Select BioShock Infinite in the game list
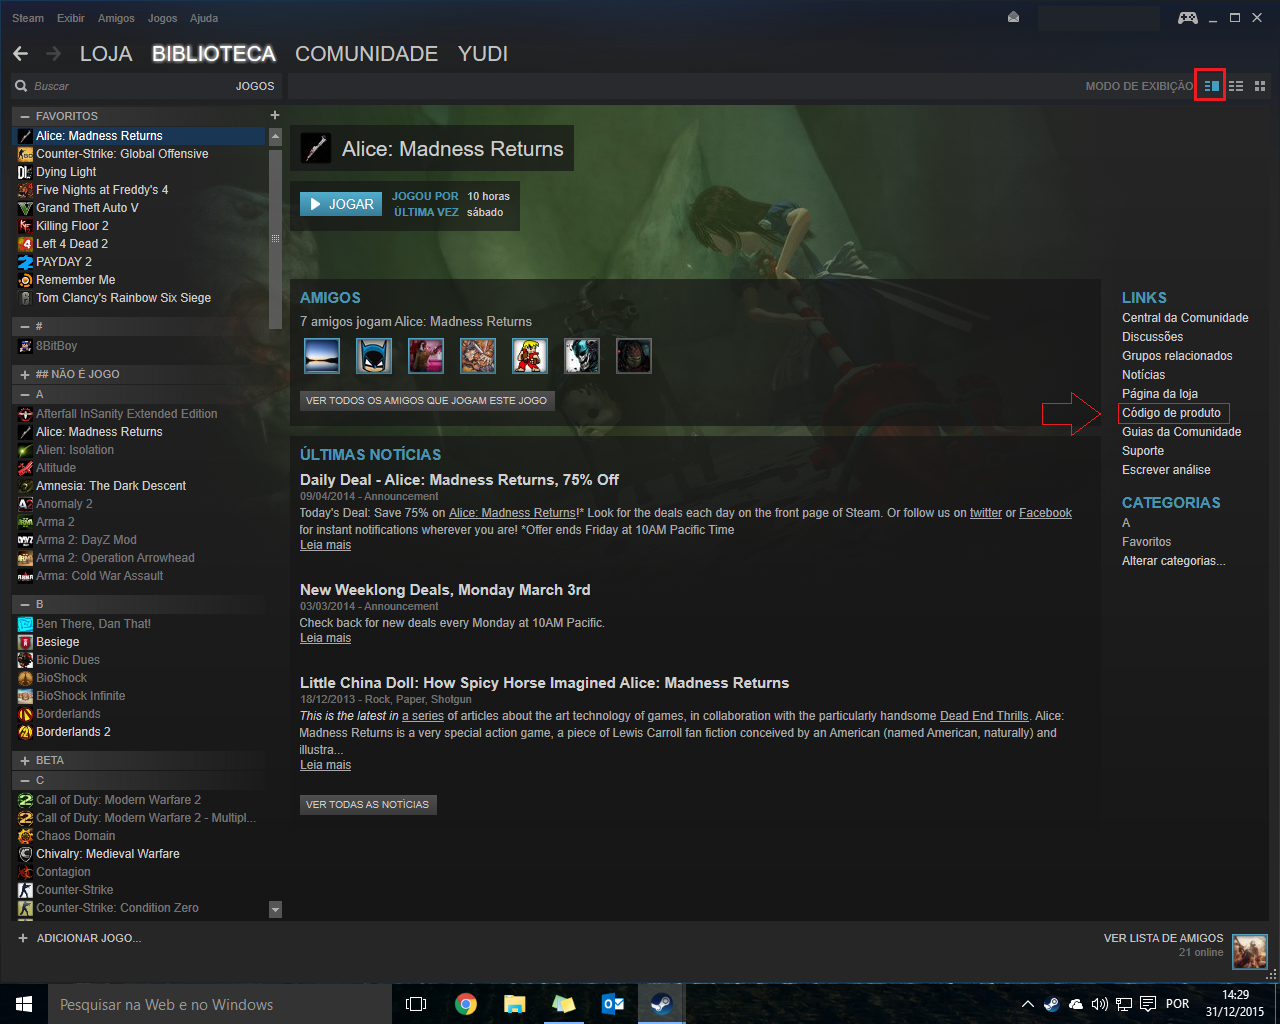The height and width of the screenshot is (1024, 1280). [141, 696]
